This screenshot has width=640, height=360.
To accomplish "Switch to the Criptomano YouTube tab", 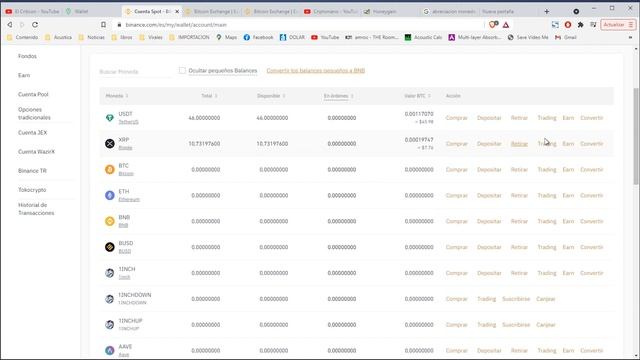I will pyautogui.click(x=331, y=11).
